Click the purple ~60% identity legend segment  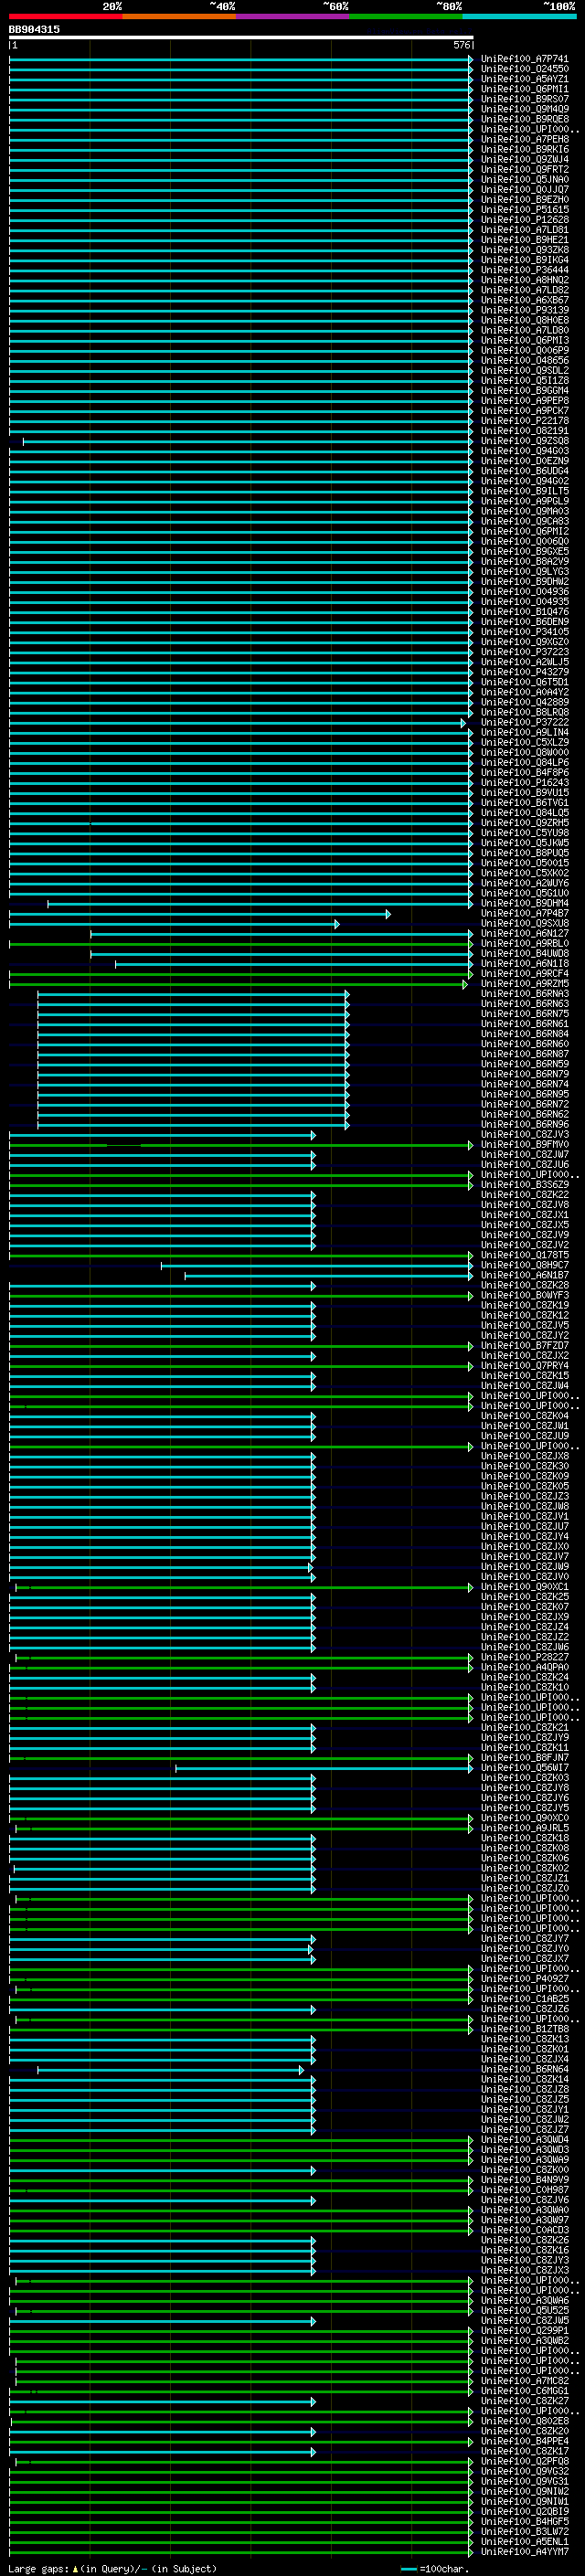point(293,16)
